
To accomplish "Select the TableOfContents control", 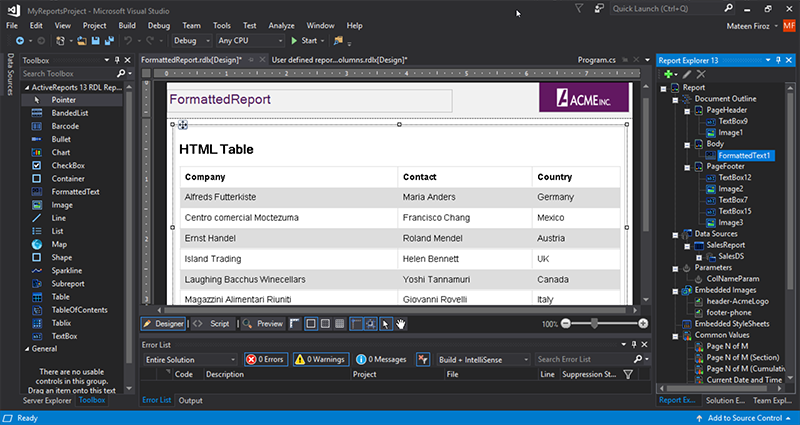I will pyautogui.click(x=79, y=310).
